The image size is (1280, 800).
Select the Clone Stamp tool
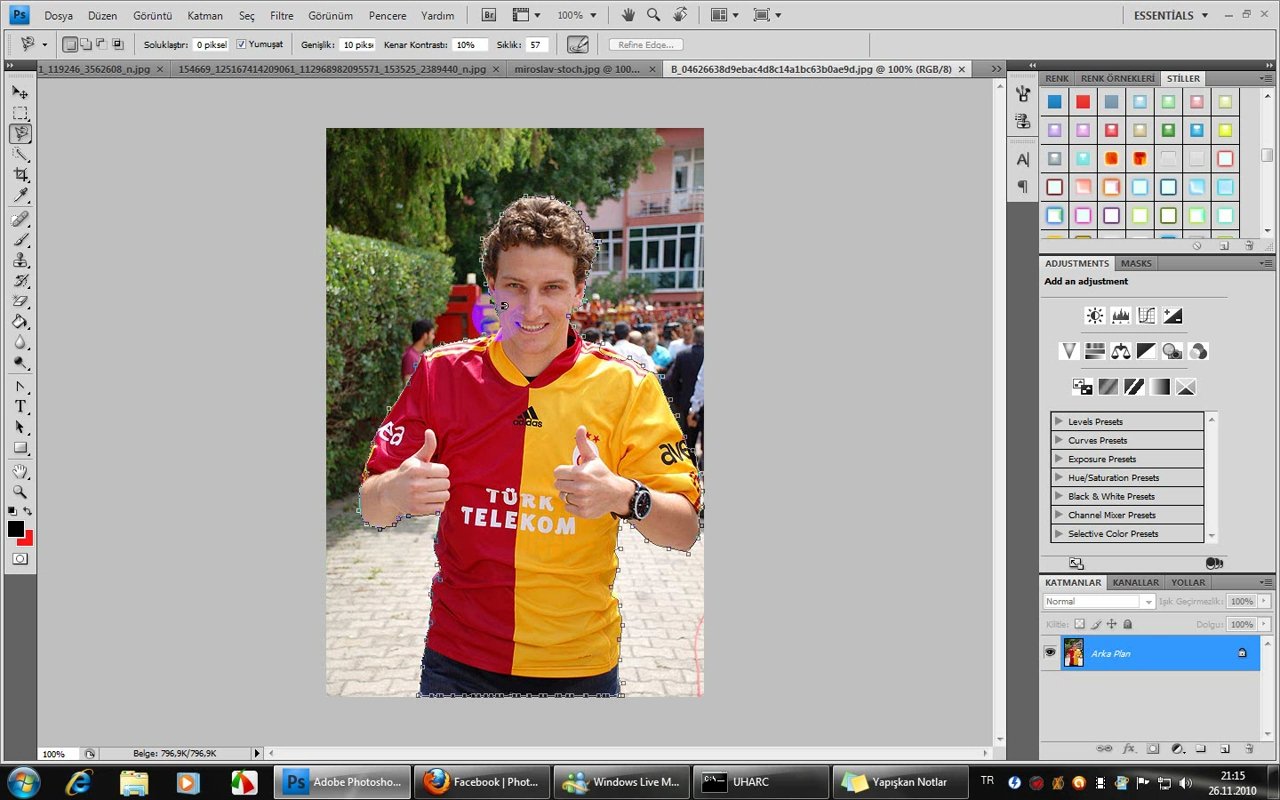20,260
